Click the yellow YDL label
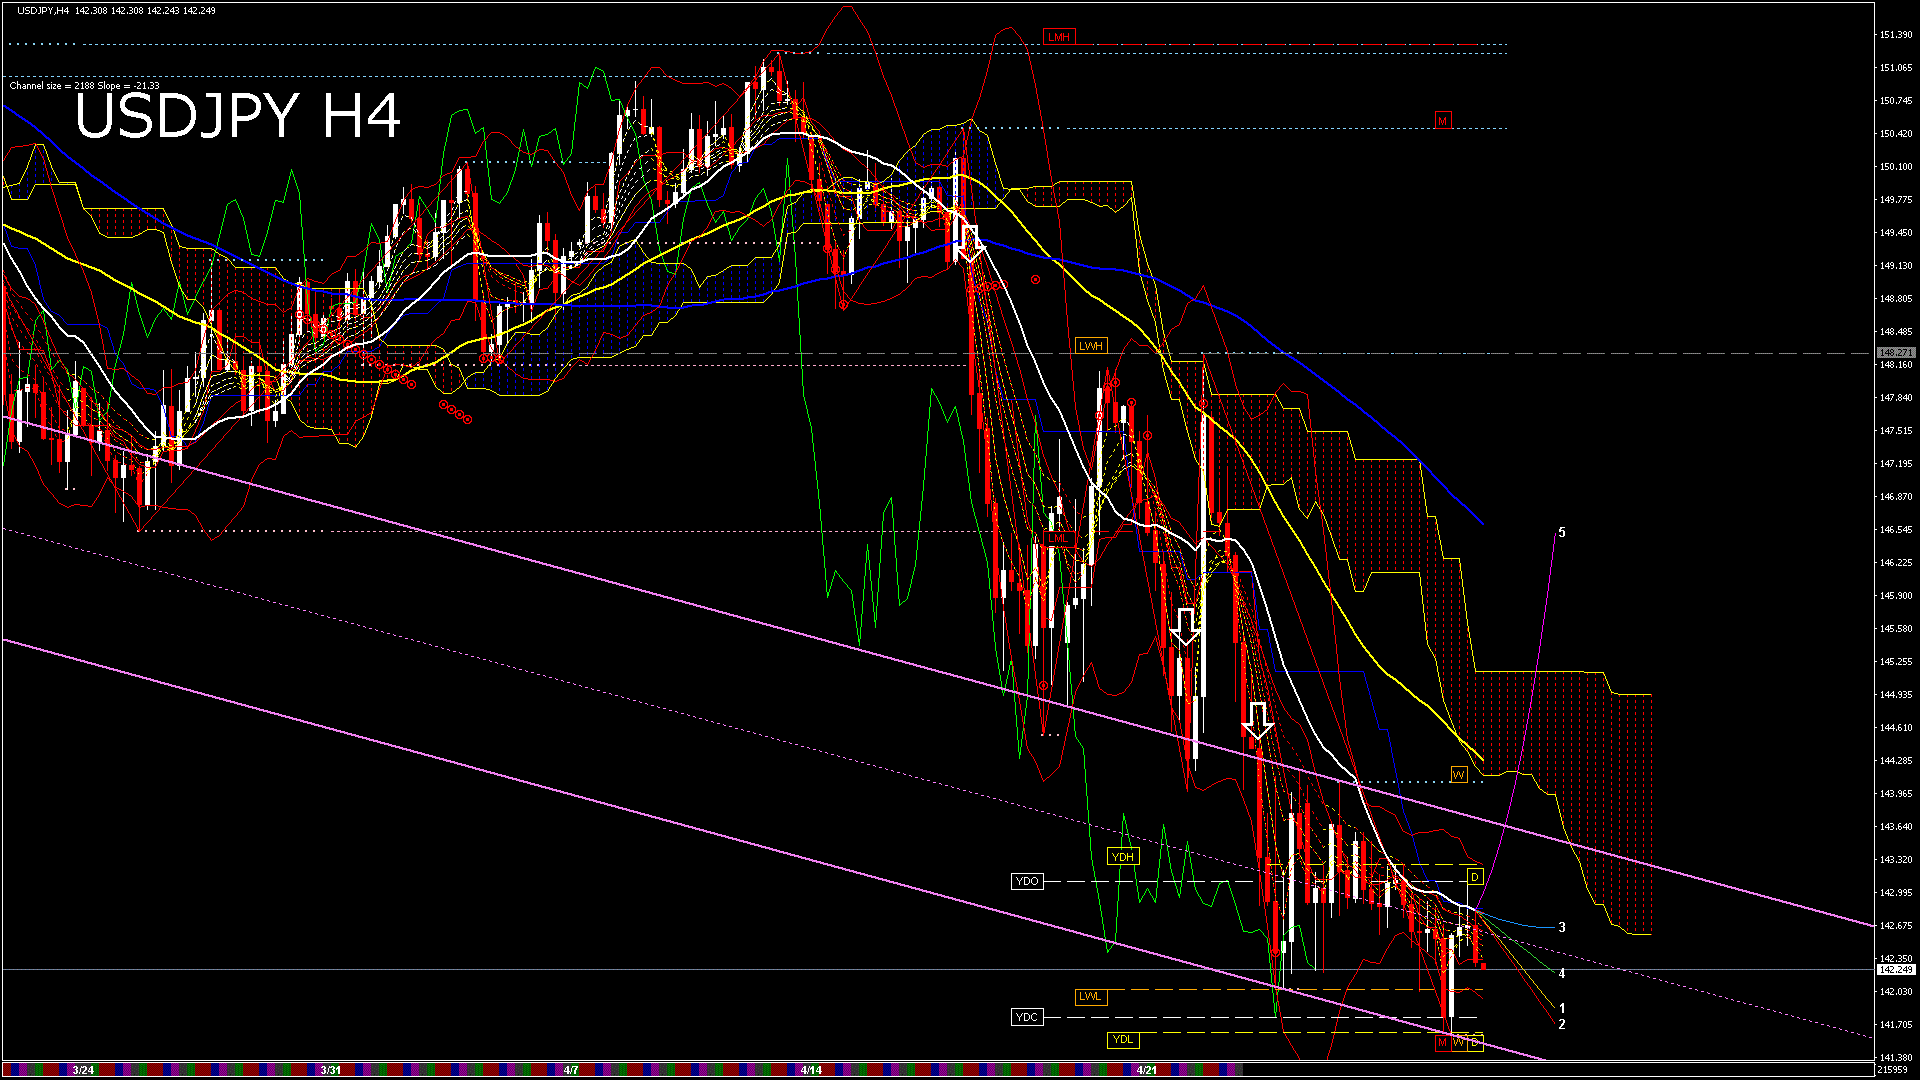Screen dimensions: 1920x1080 tap(1123, 1040)
